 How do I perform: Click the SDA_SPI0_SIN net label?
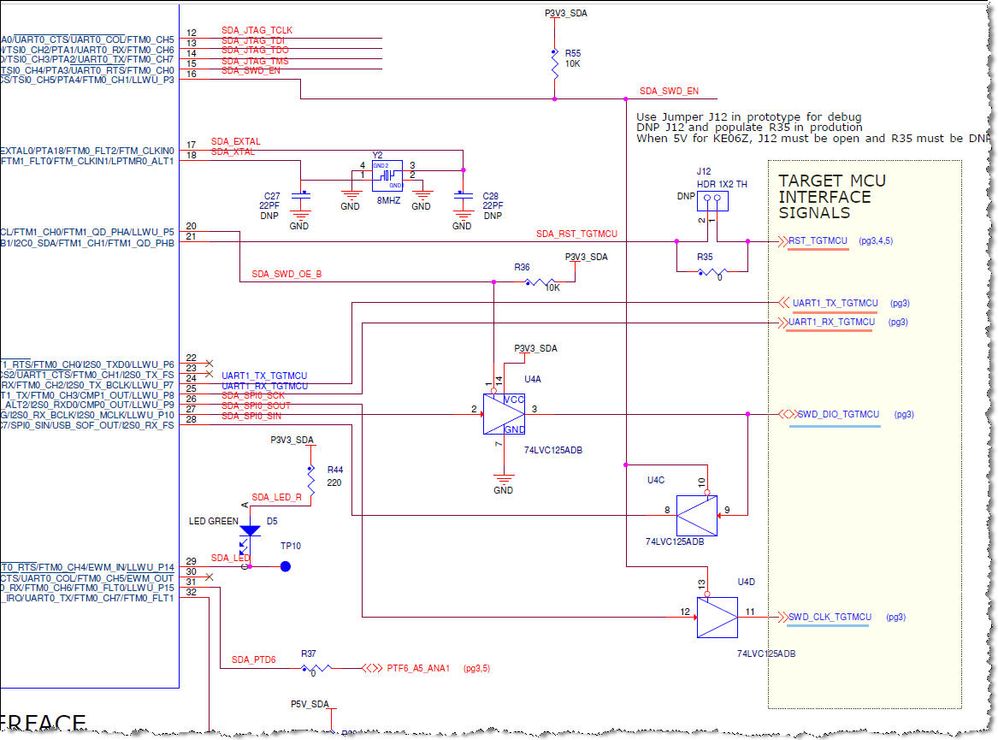[x=251, y=415]
